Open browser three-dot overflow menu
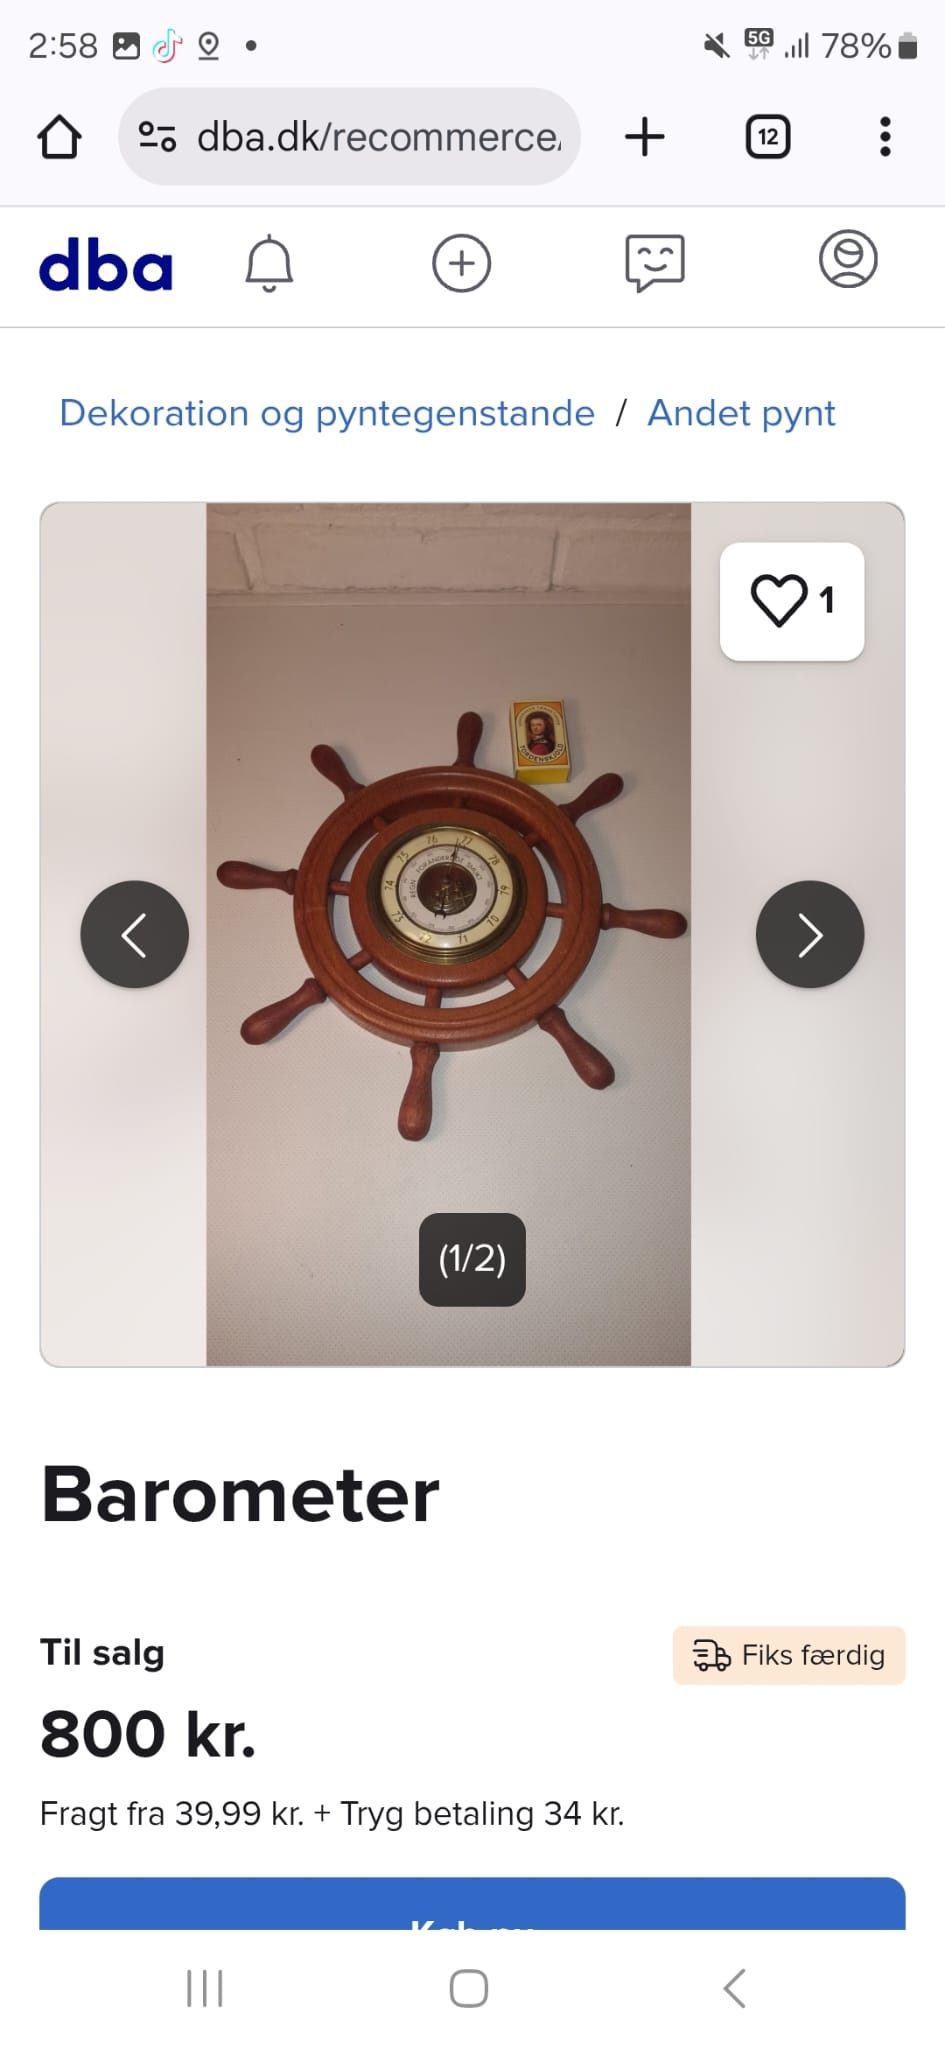 click(885, 137)
